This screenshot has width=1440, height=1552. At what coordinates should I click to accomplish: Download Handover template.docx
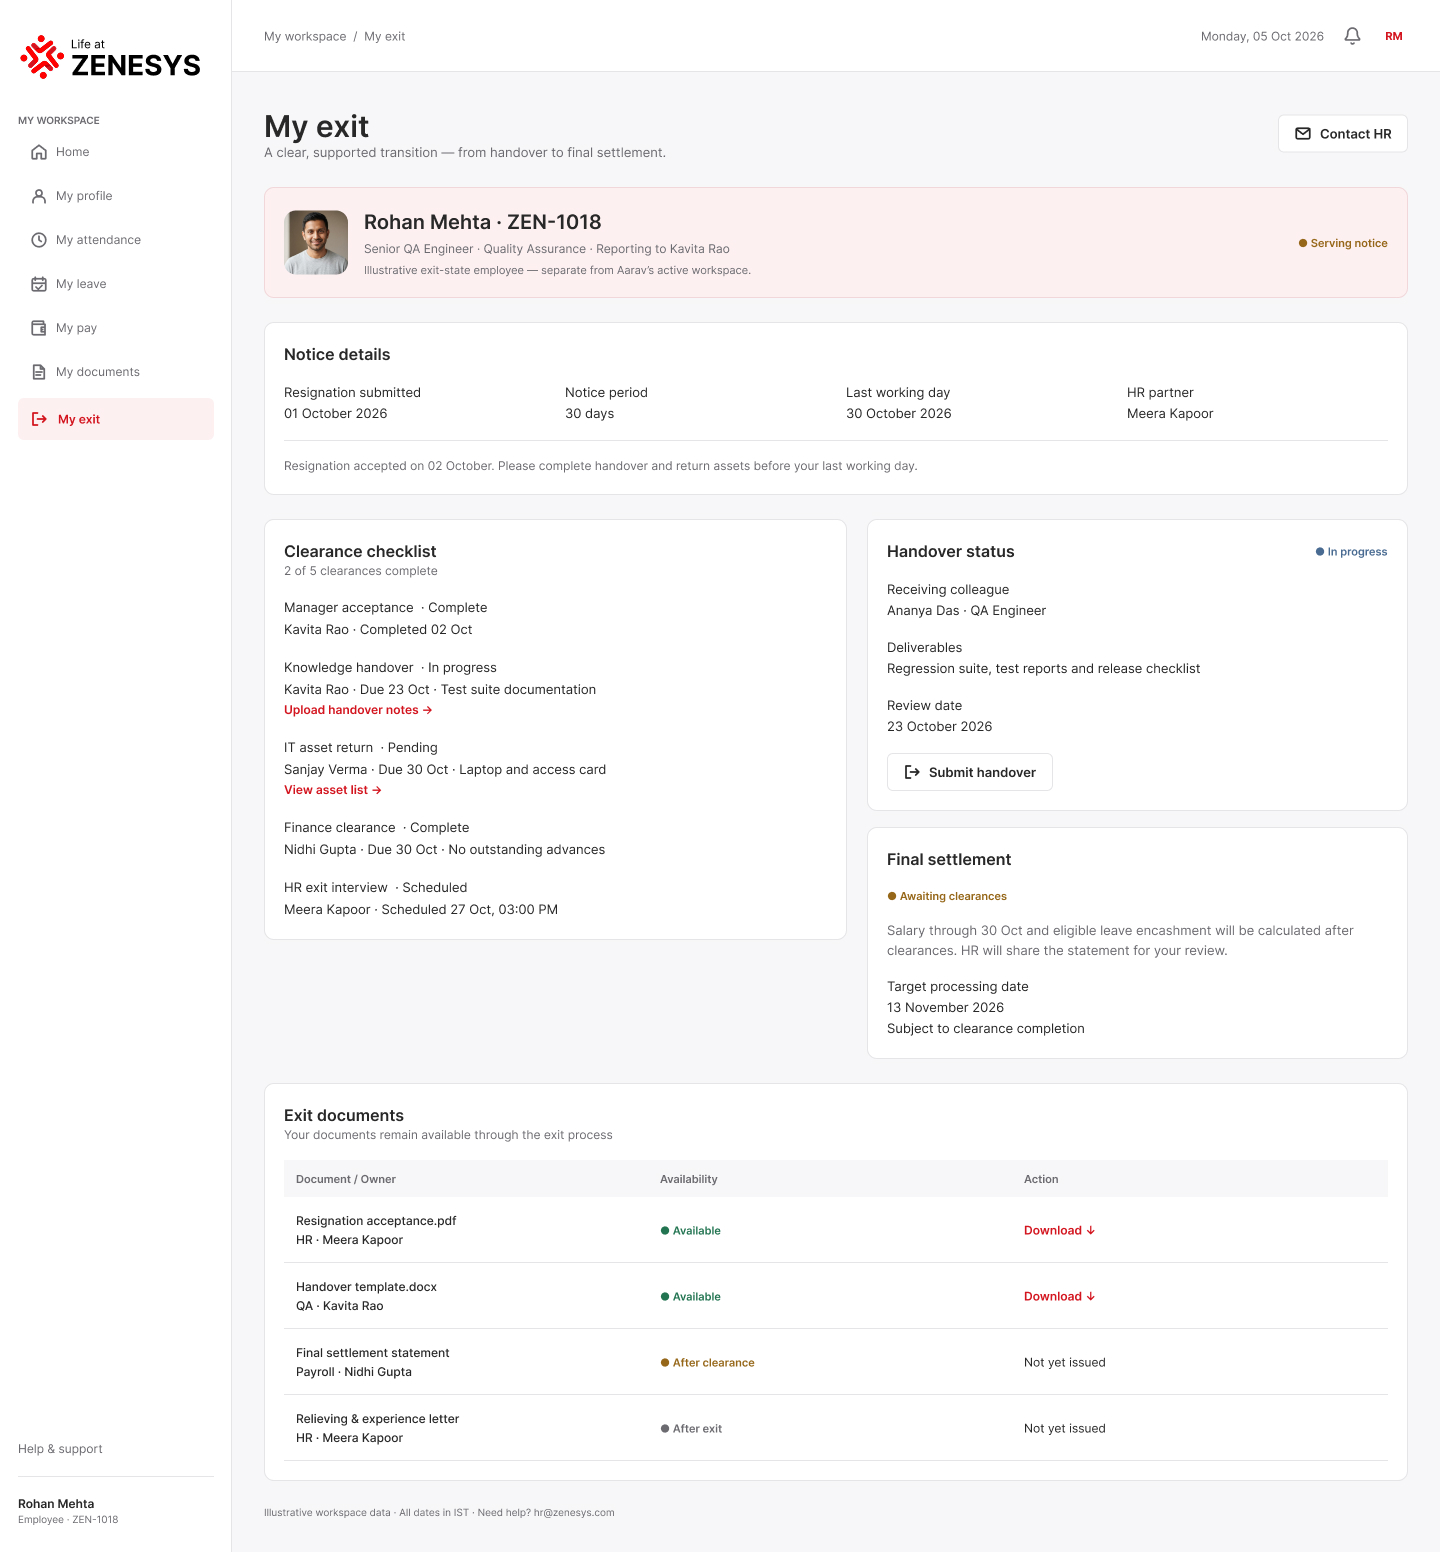1060,1297
